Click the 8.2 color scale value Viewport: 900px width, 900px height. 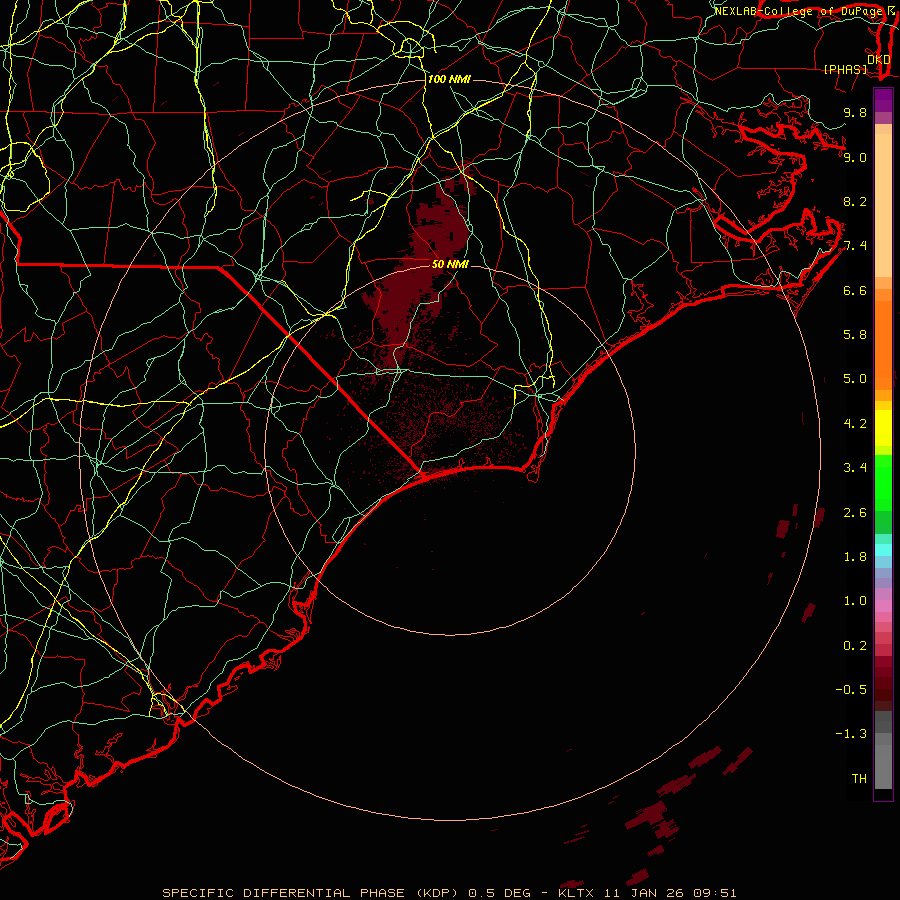coord(855,201)
